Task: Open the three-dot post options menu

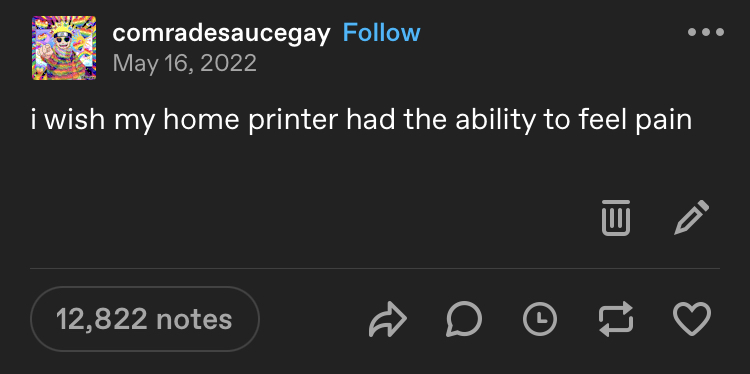Action: (x=706, y=33)
